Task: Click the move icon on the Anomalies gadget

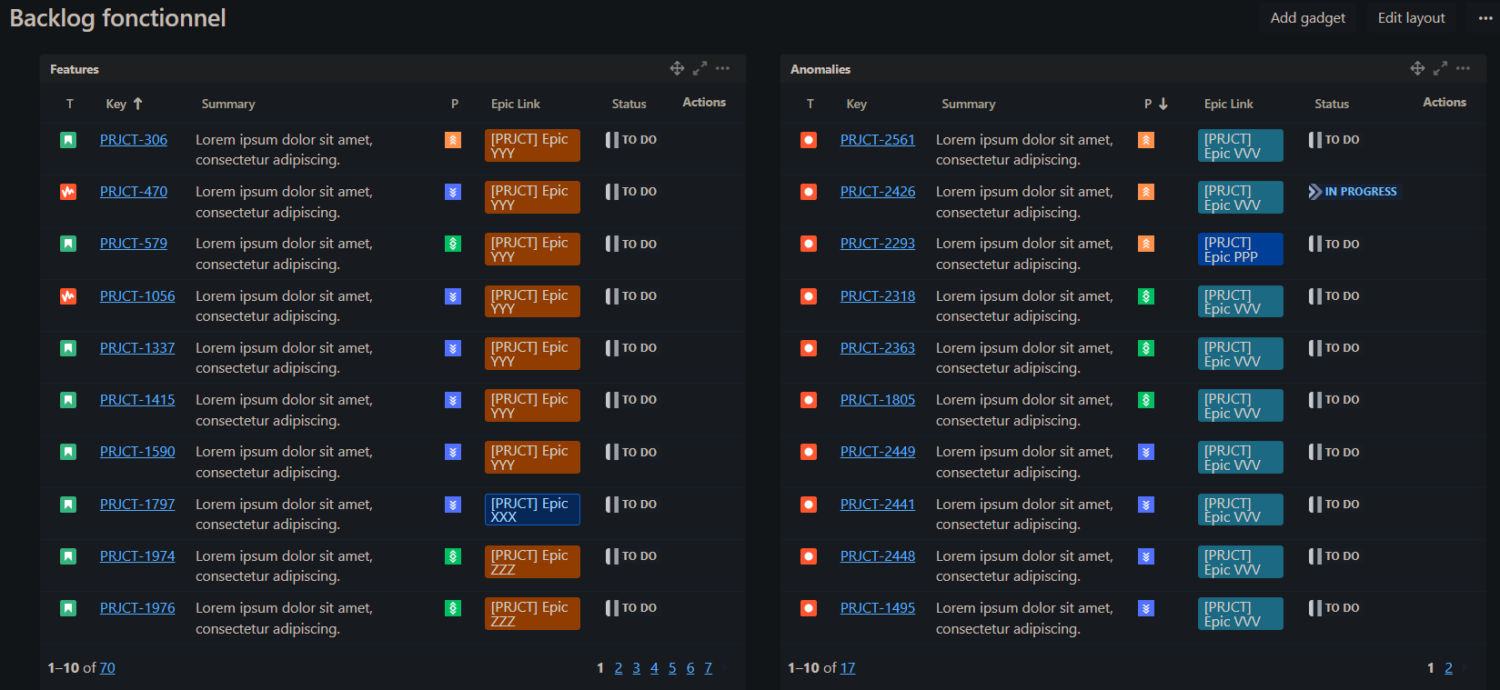Action: click(1417, 69)
